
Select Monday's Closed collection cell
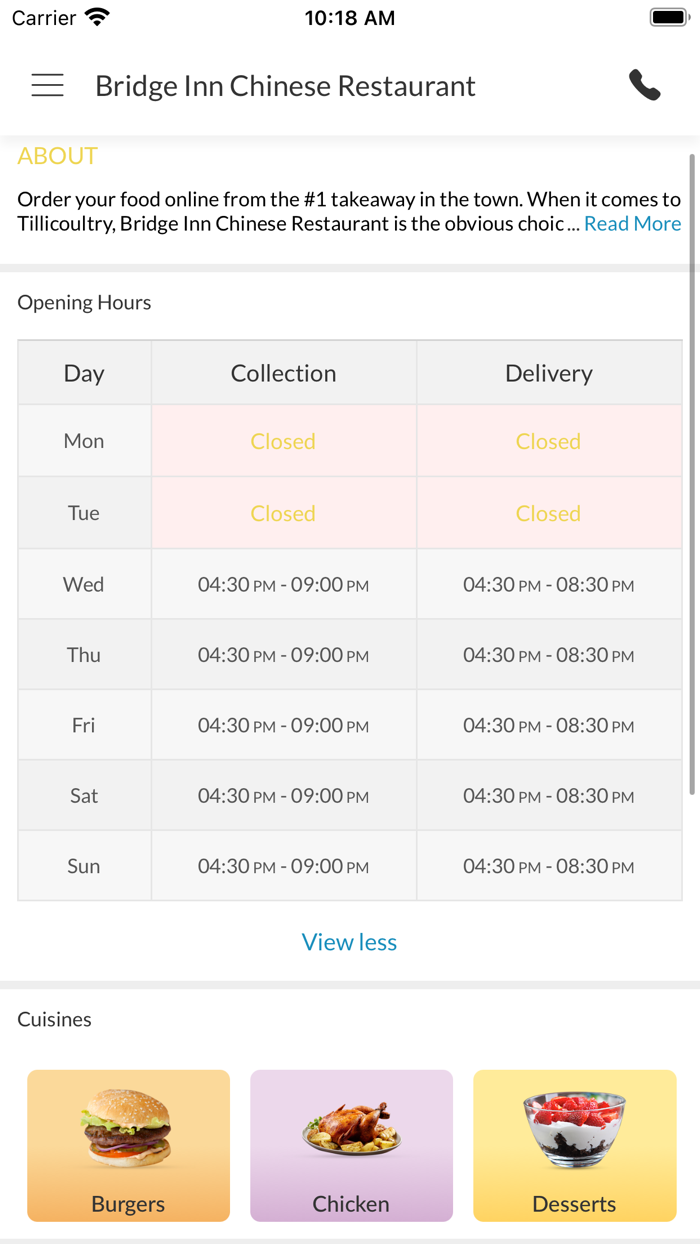coord(283,441)
